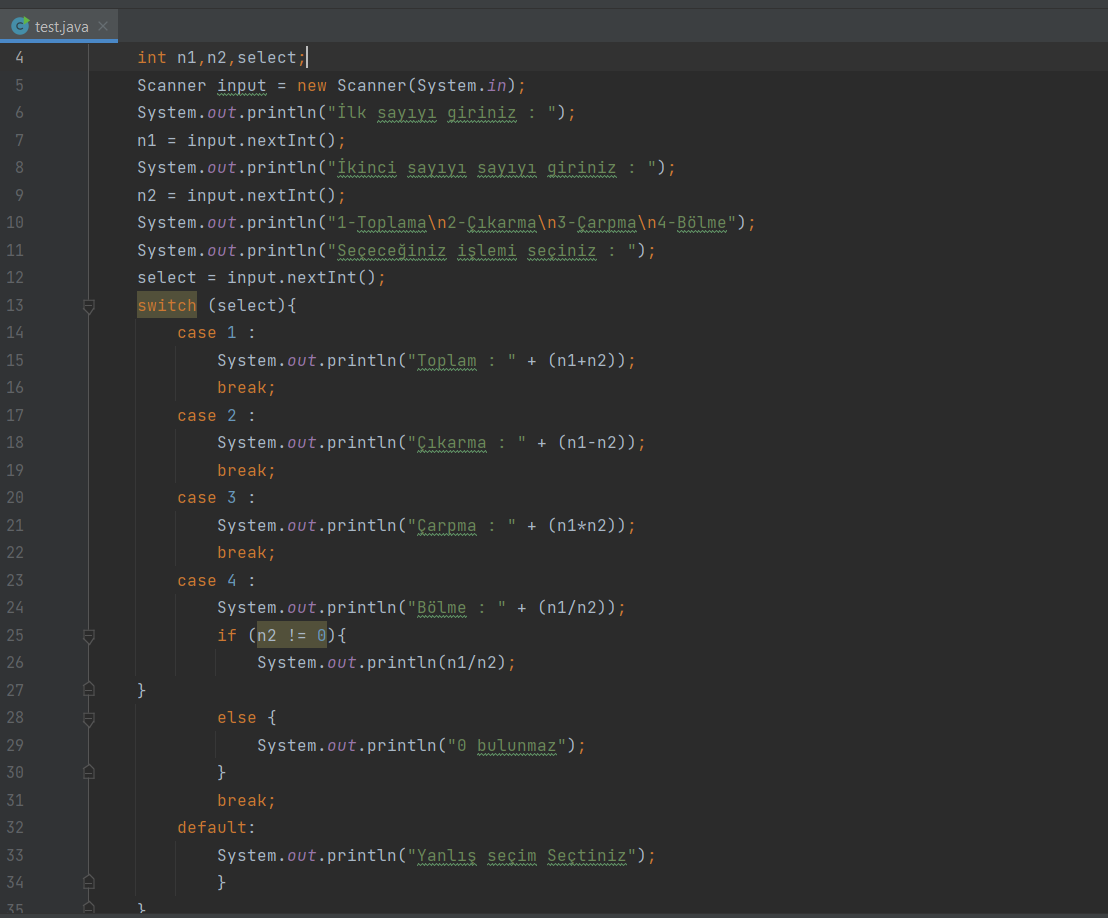Collapse the if block fold marker on line 25
Screen dimensions: 1108x918
click(x=89, y=636)
